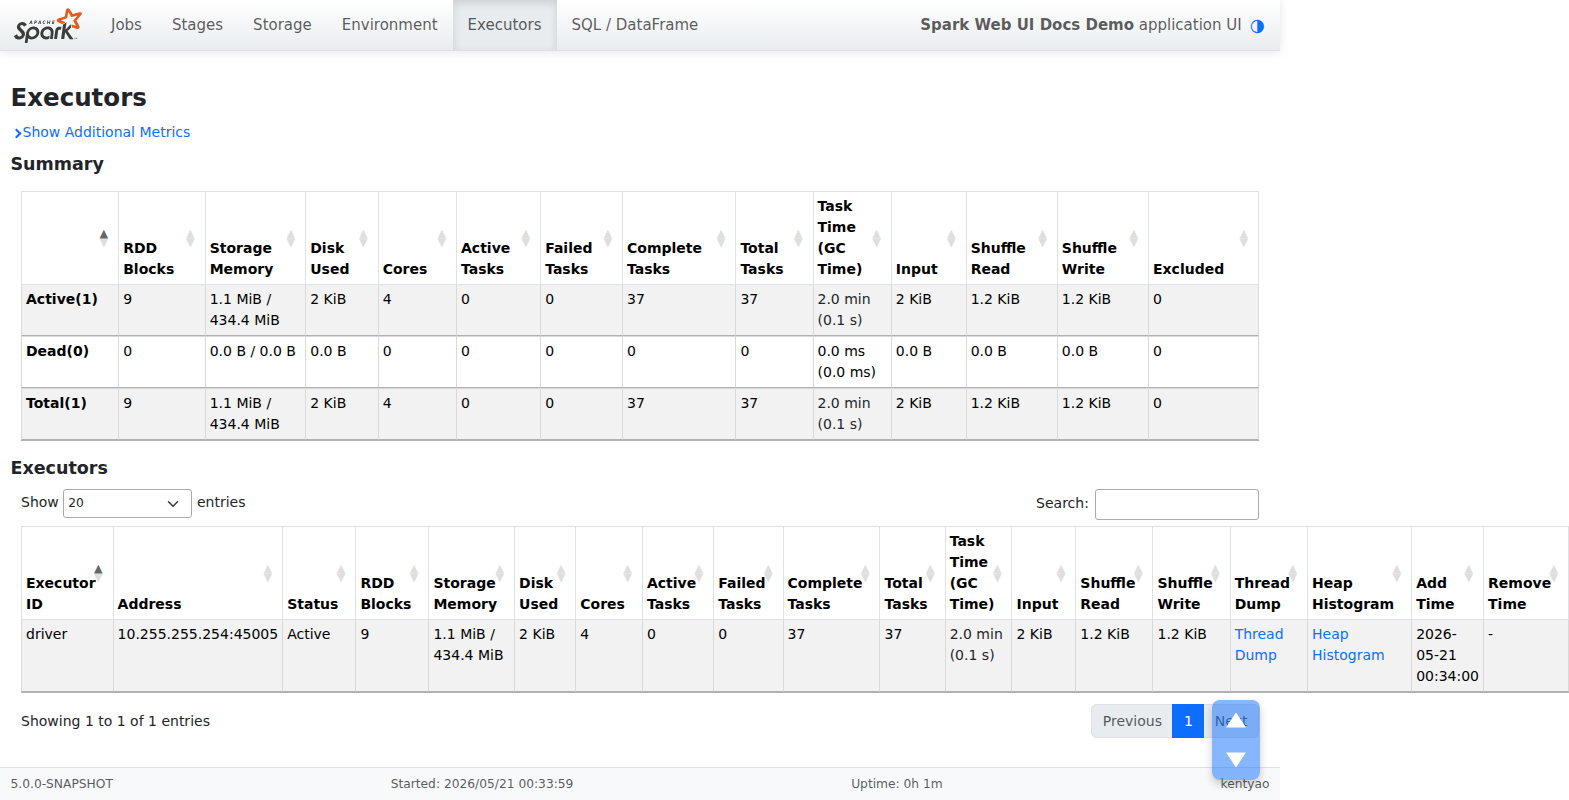Sort Summary by Shuffle Write column

point(1103,238)
